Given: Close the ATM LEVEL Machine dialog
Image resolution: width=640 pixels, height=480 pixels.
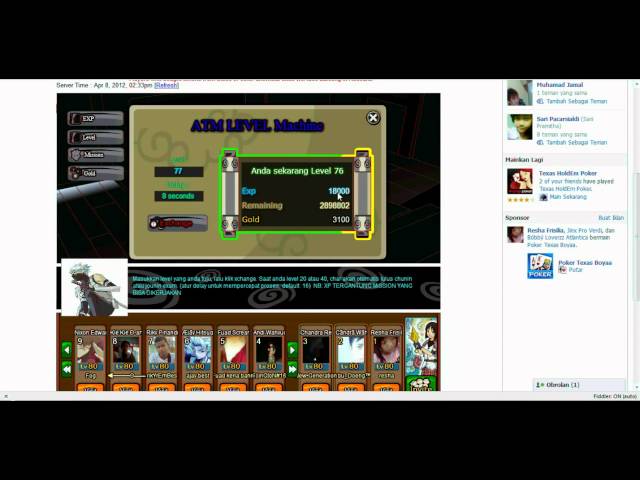Looking at the screenshot, I should (x=373, y=118).
